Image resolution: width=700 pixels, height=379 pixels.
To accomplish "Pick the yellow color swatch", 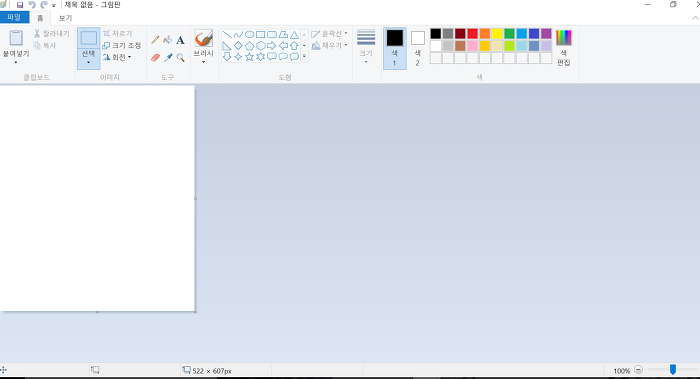I will coord(497,33).
